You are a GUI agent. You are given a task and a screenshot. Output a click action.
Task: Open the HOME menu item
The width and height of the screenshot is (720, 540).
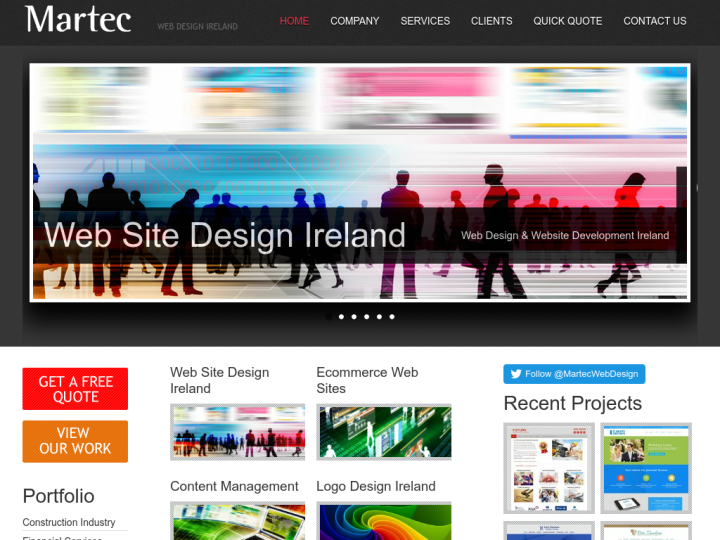294,21
